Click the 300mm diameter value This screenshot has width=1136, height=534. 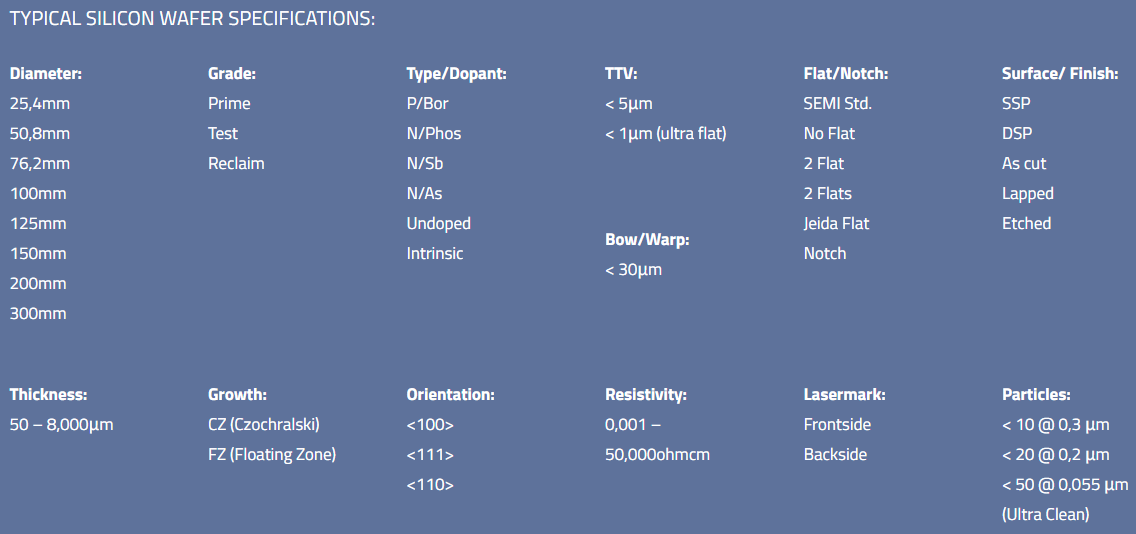click(38, 314)
